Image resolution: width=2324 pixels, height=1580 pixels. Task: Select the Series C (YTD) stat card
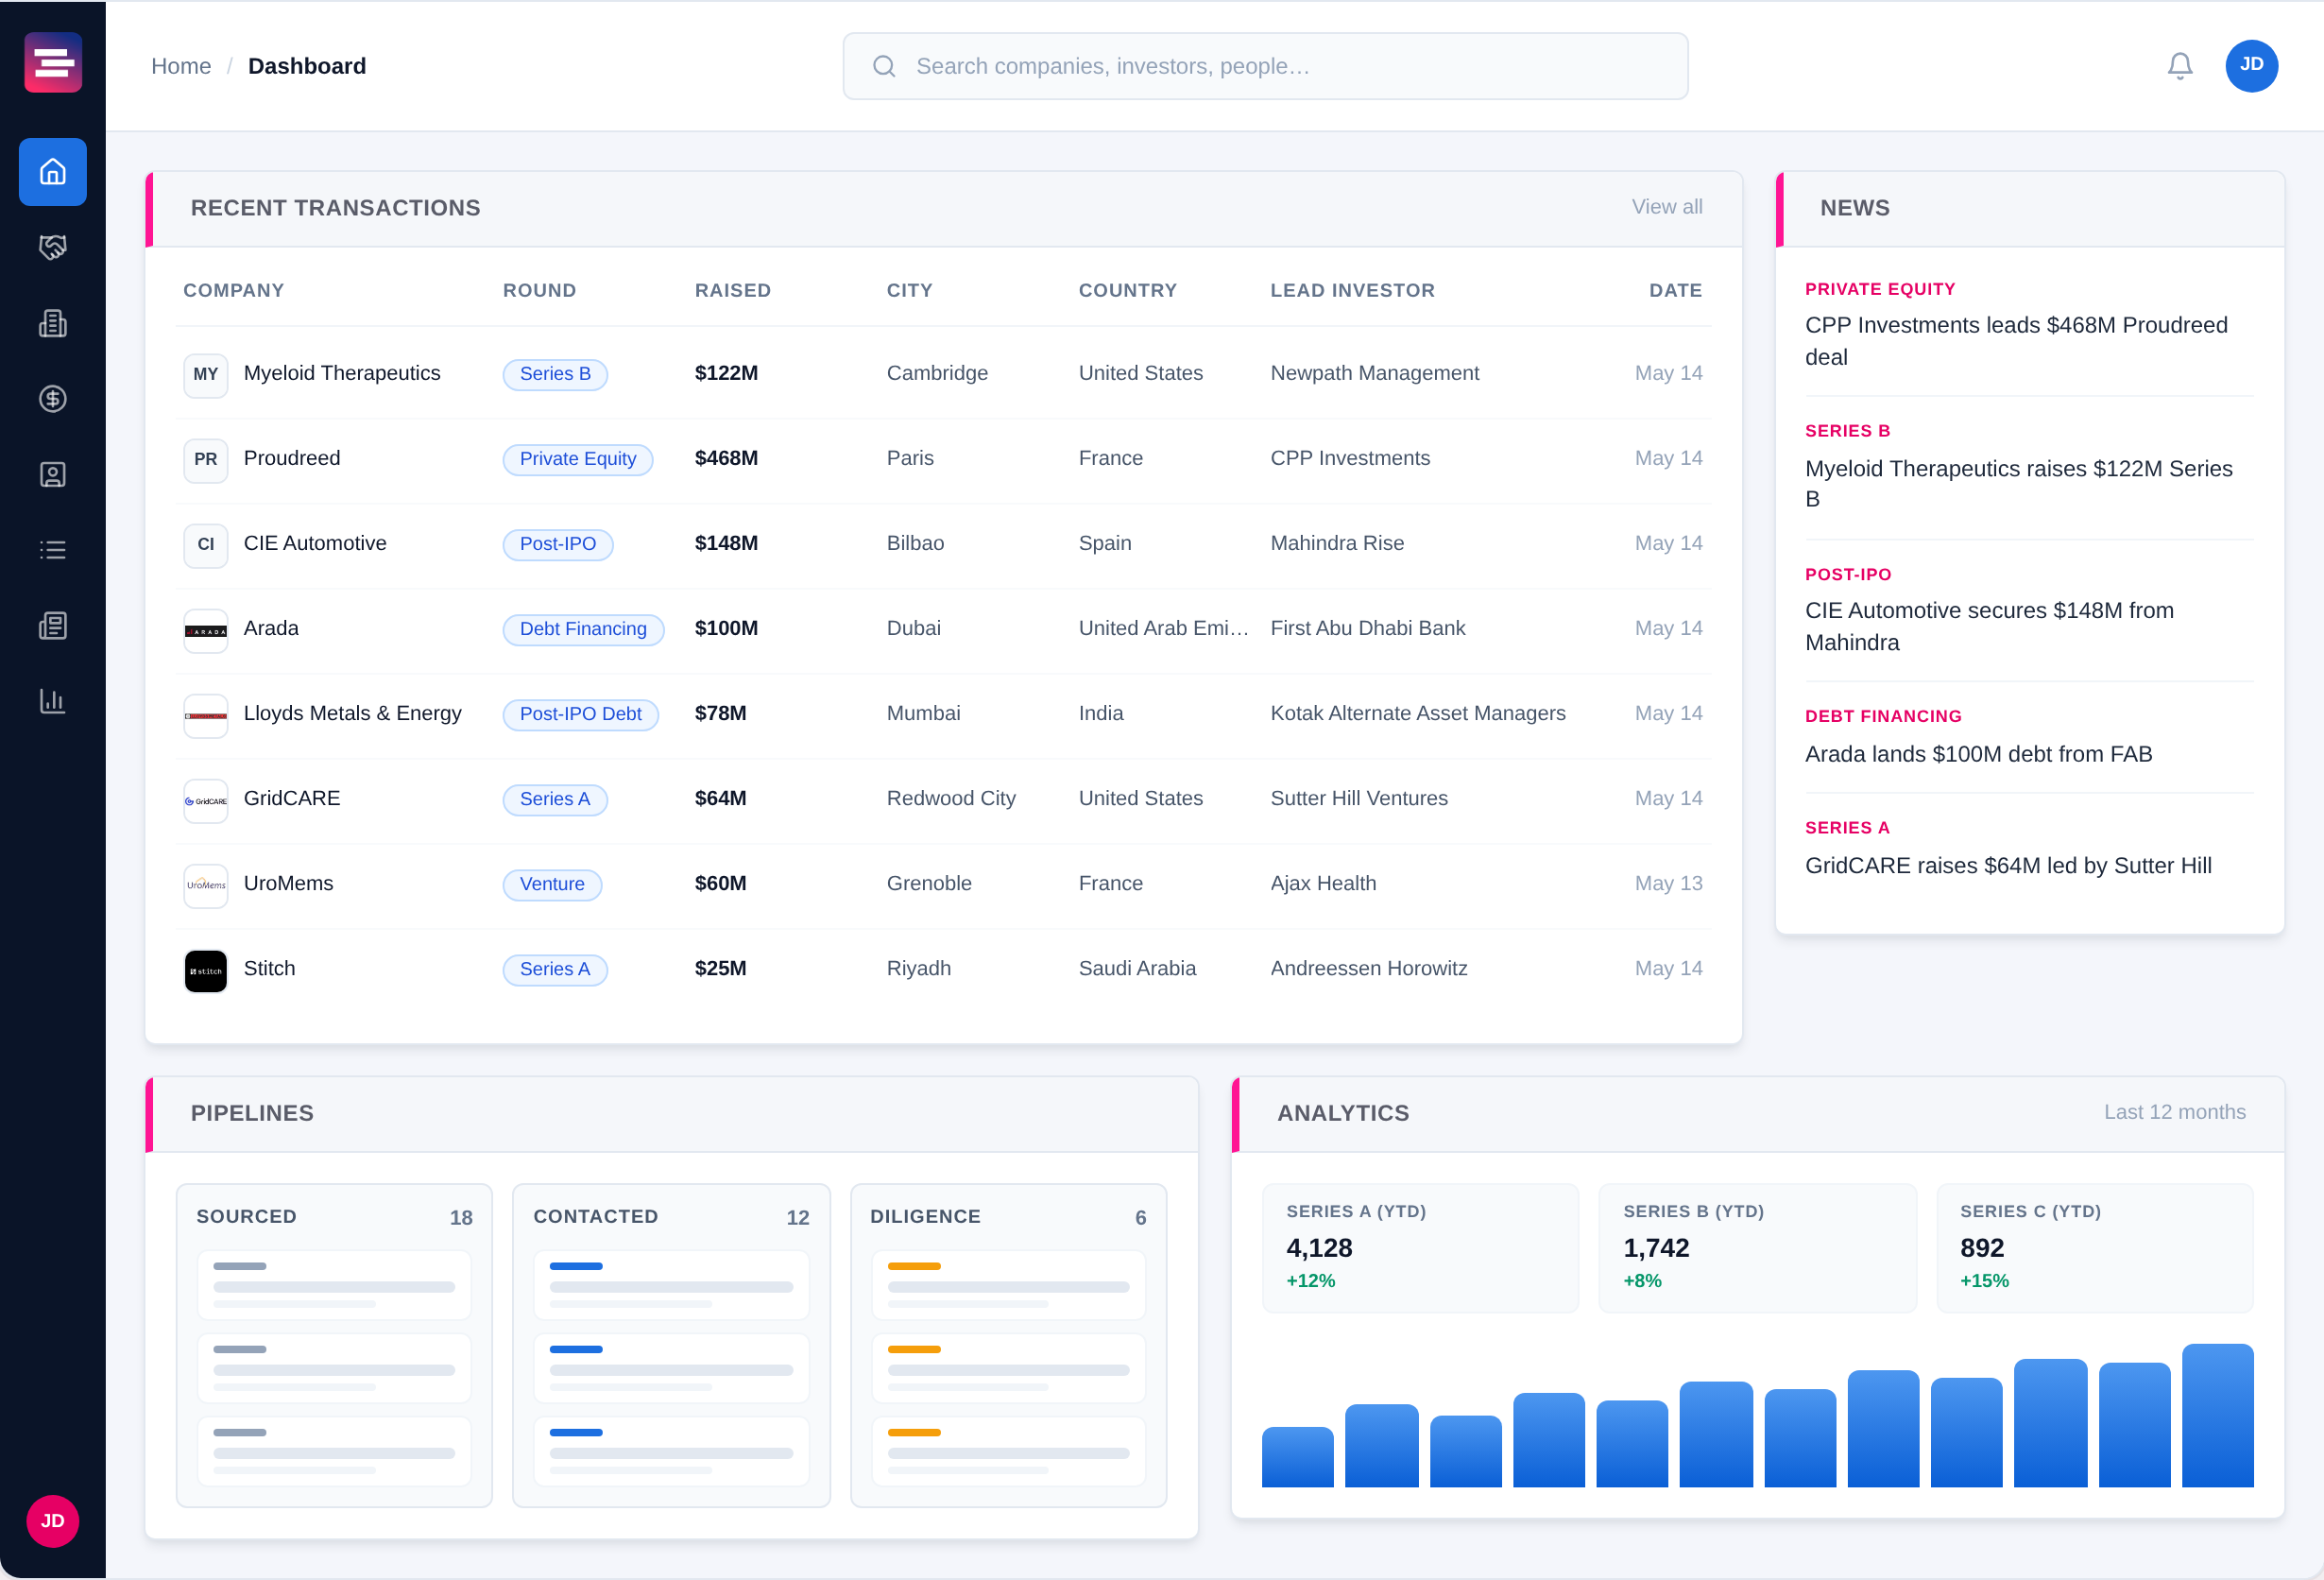pyautogui.click(x=2094, y=1249)
